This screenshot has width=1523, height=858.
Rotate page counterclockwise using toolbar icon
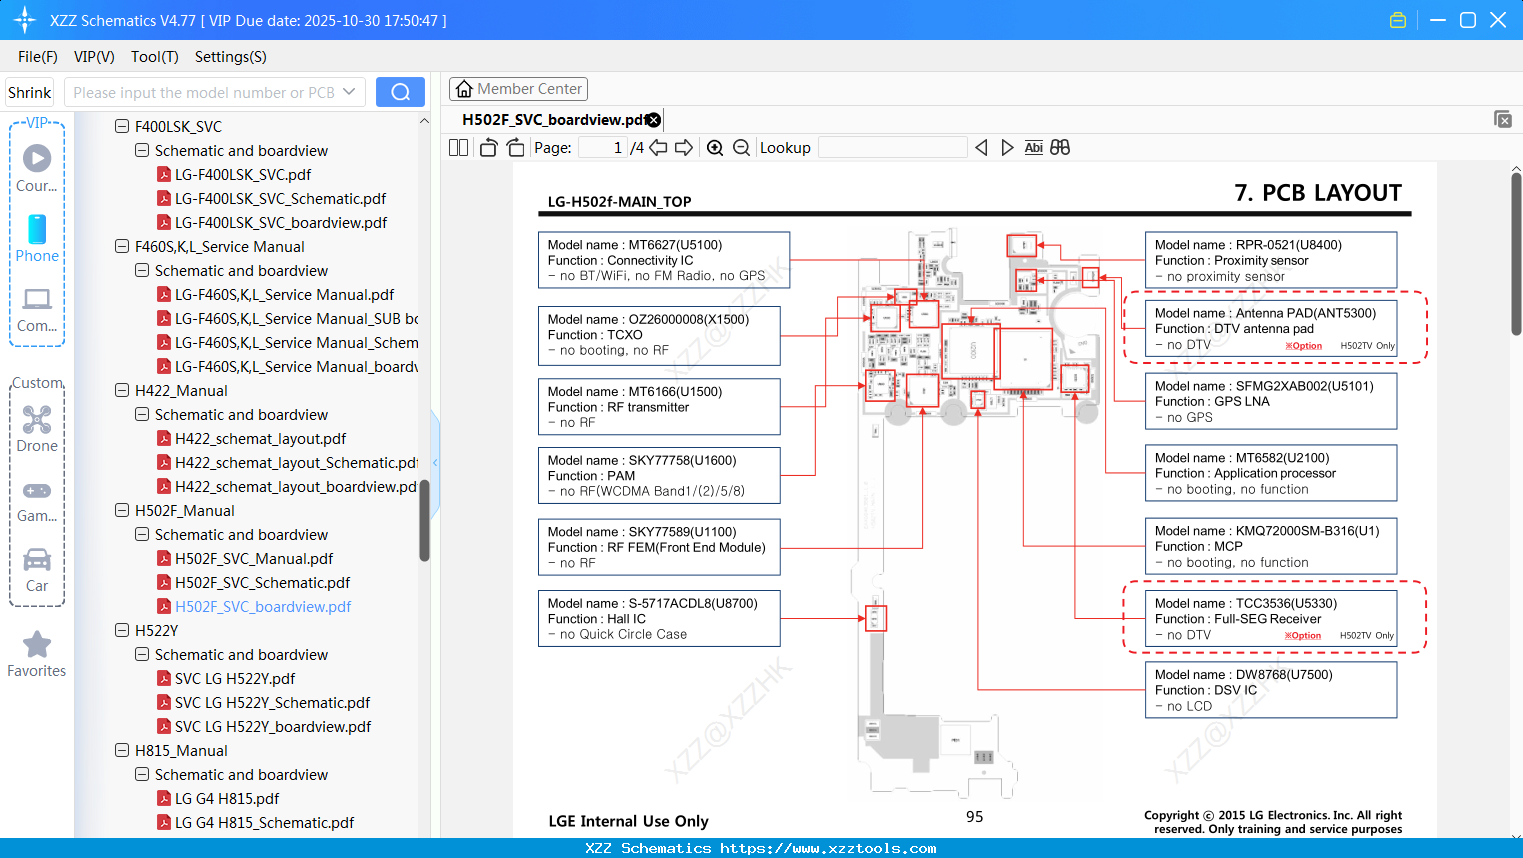coord(488,148)
